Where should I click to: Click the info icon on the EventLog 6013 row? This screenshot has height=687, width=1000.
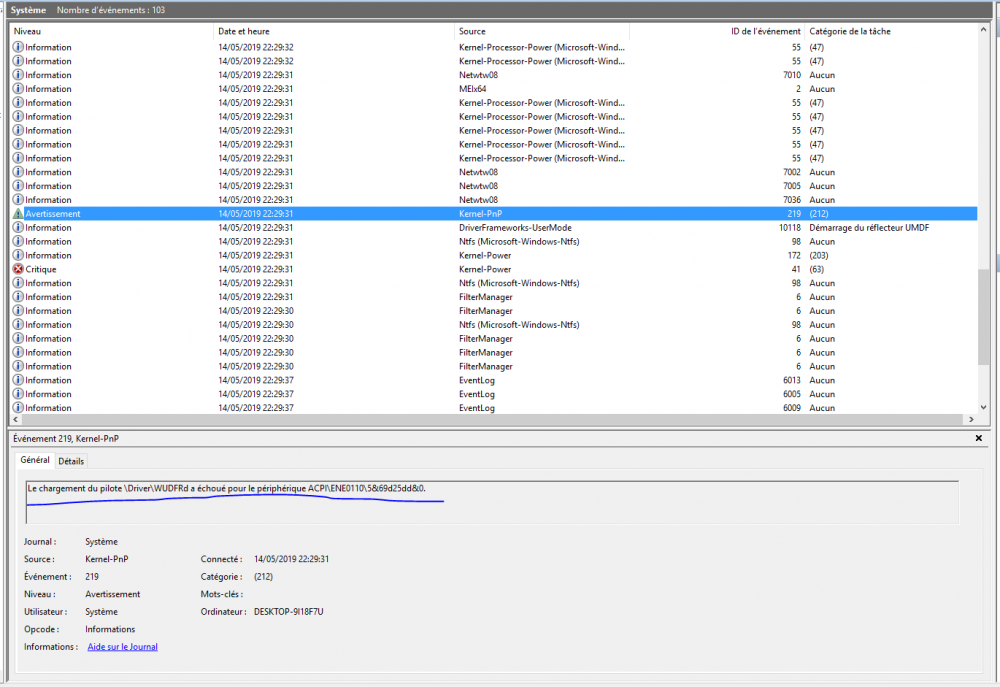18,380
